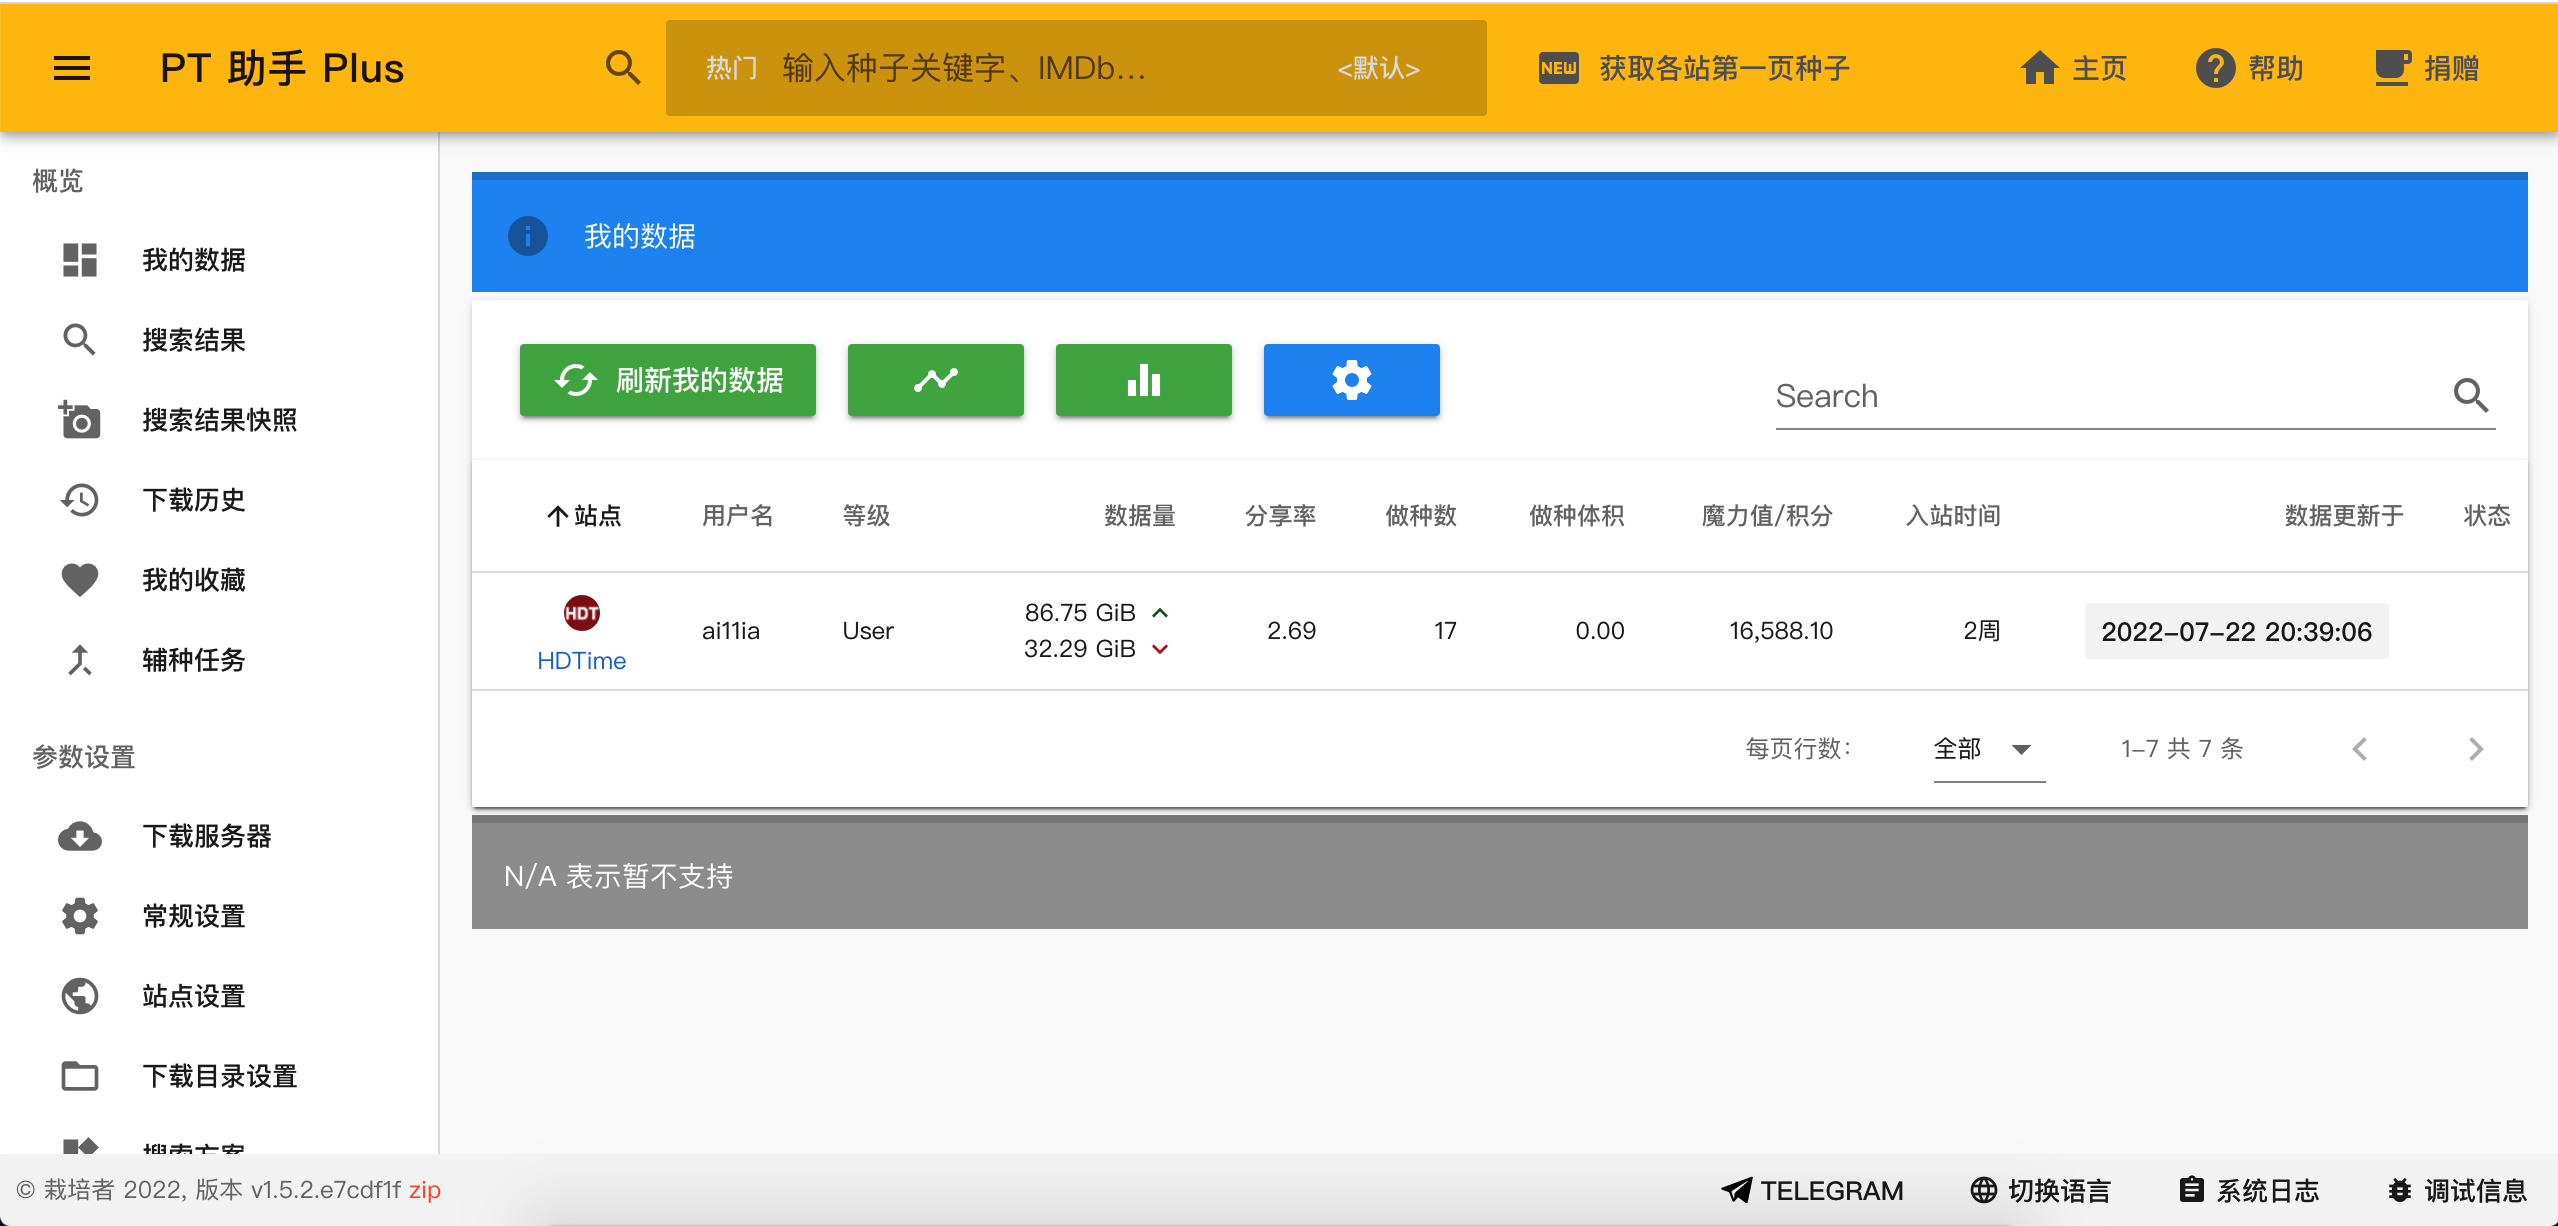Click 获取各站第一页种子 button
The height and width of the screenshot is (1226, 2558).
[x=1695, y=68]
